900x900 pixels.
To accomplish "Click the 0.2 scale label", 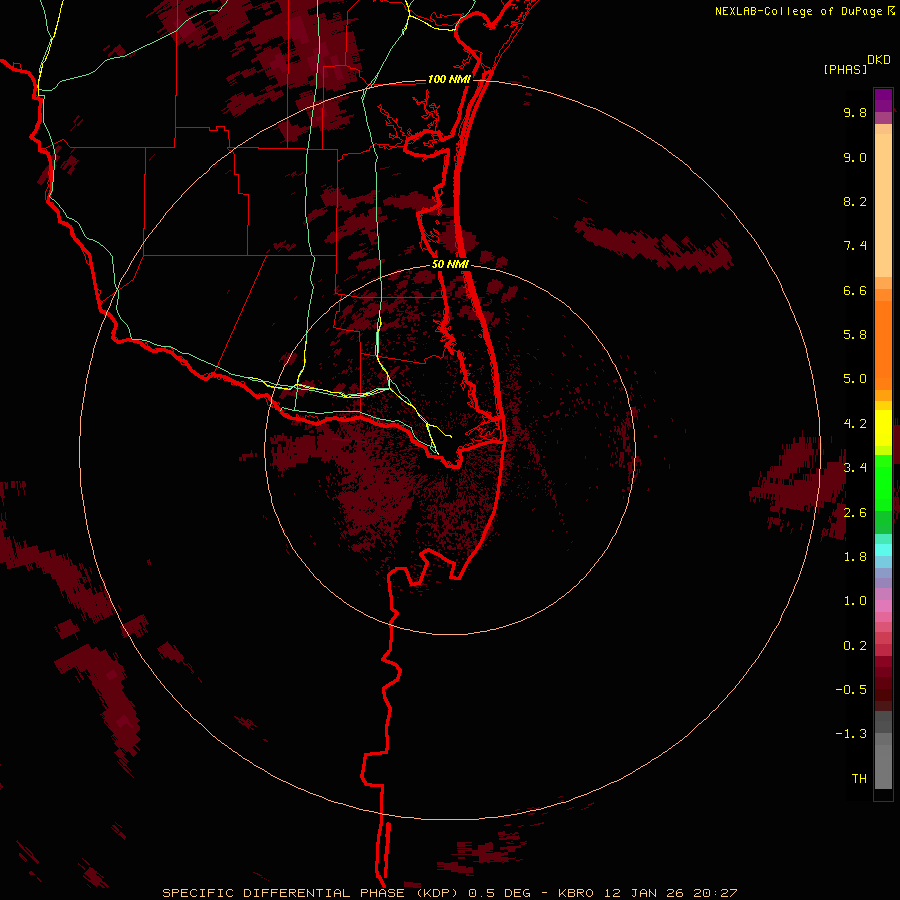I will point(855,646).
